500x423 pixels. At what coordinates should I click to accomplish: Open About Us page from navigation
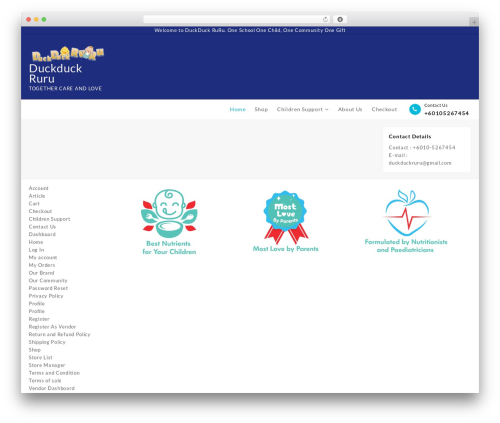350,109
